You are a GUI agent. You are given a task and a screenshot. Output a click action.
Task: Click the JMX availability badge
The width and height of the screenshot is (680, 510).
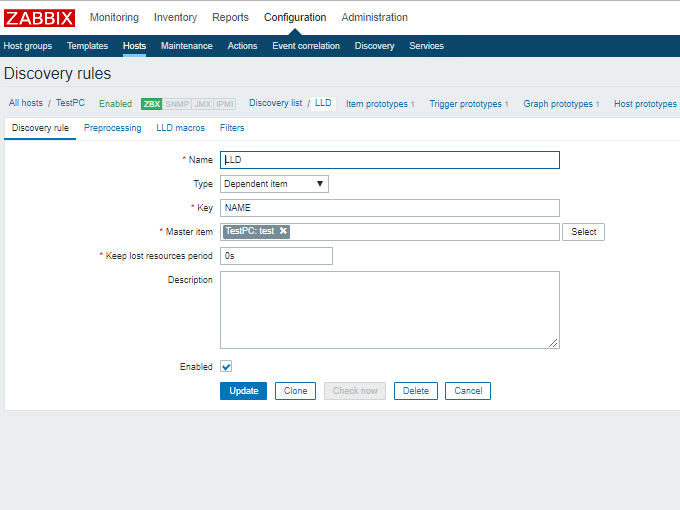coord(202,104)
